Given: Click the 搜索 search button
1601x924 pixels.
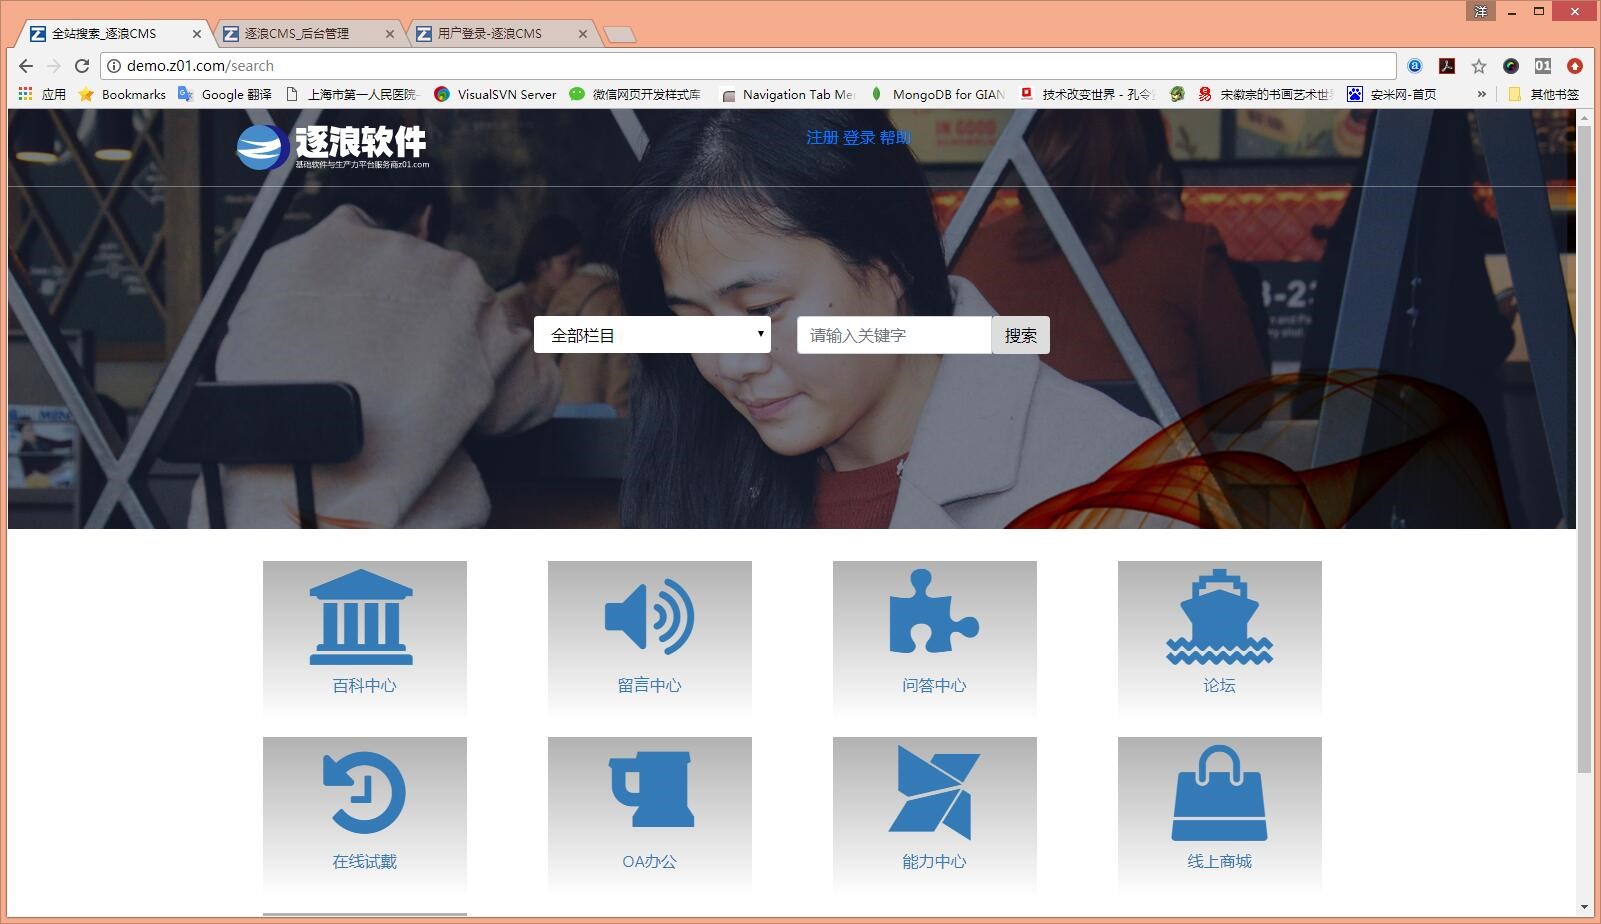Looking at the screenshot, I should pos(1020,335).
